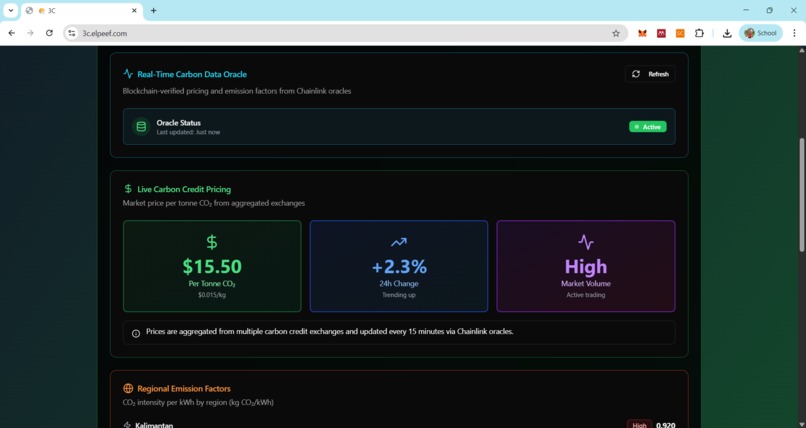Click the 0.920 value for Kalimantan
Viewport: 806px width, 428px height.
click(666, 425)
